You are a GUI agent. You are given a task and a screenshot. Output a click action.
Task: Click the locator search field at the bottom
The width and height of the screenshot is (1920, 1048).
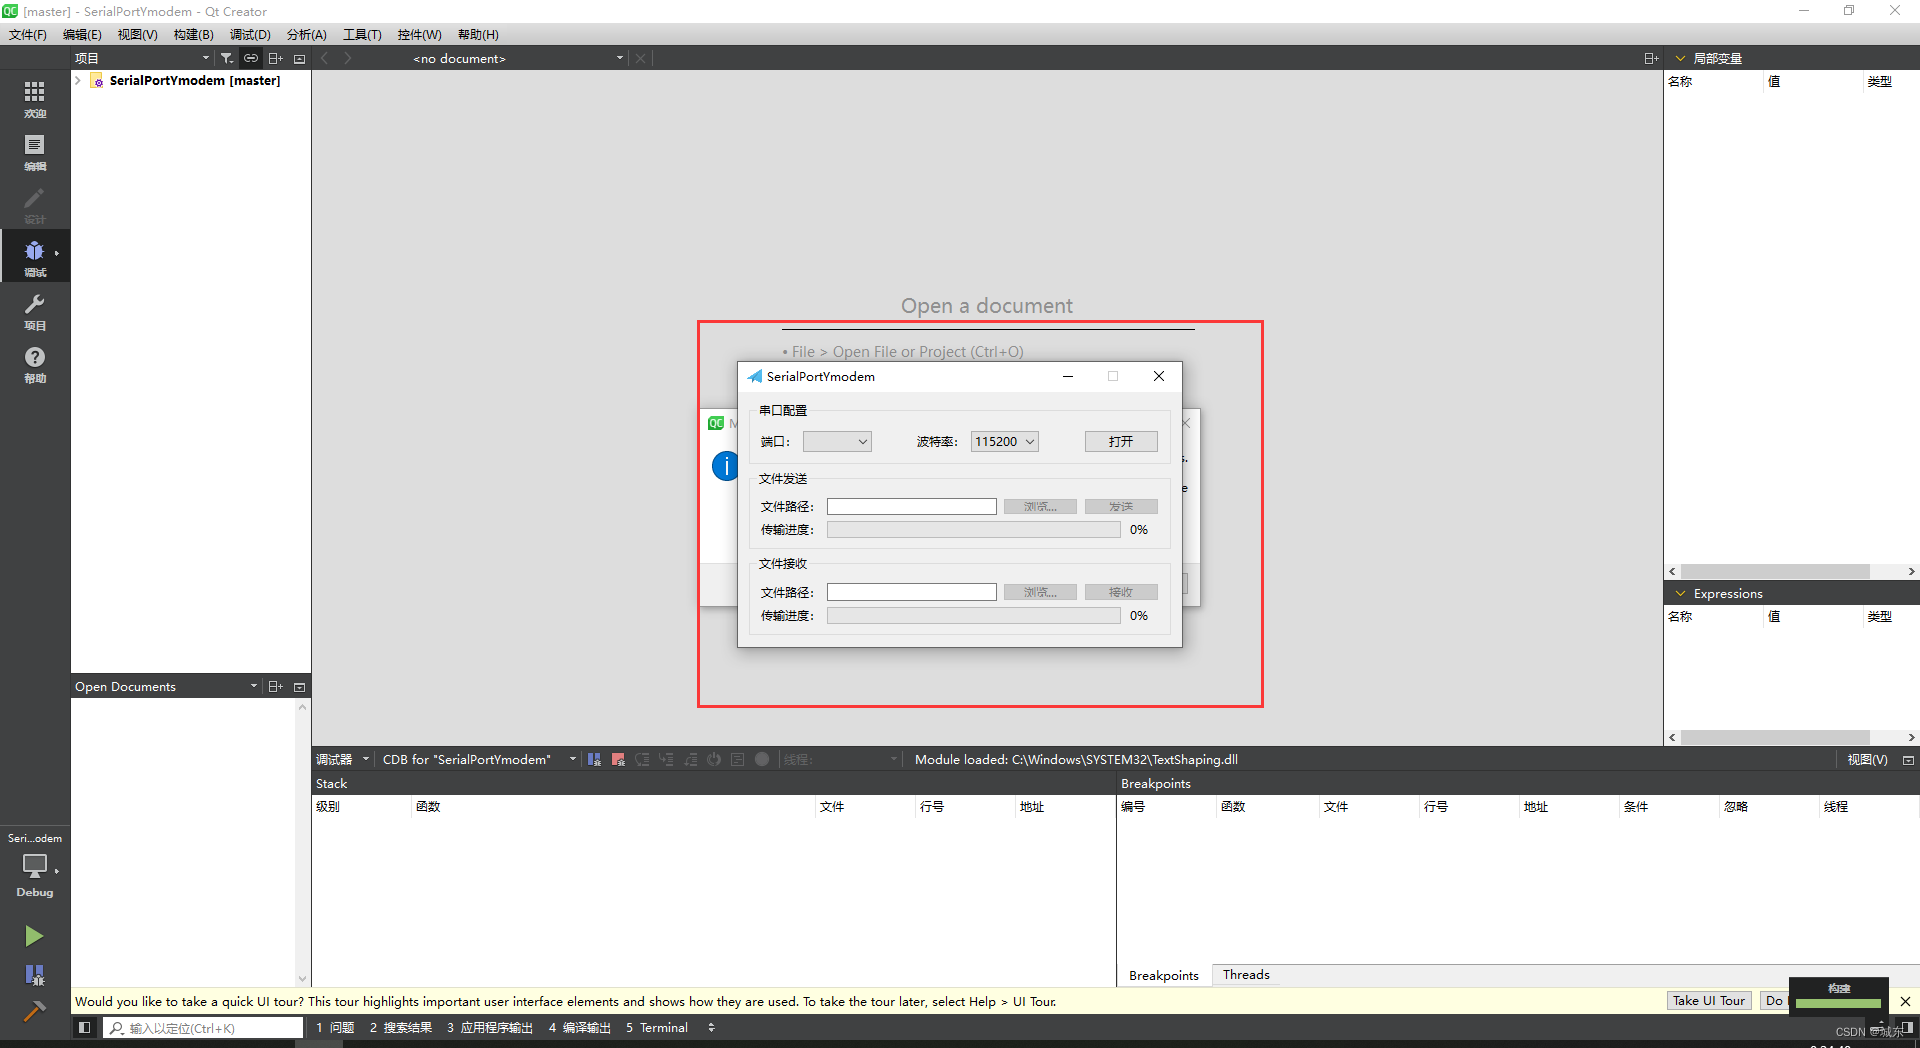(200, 1027)
